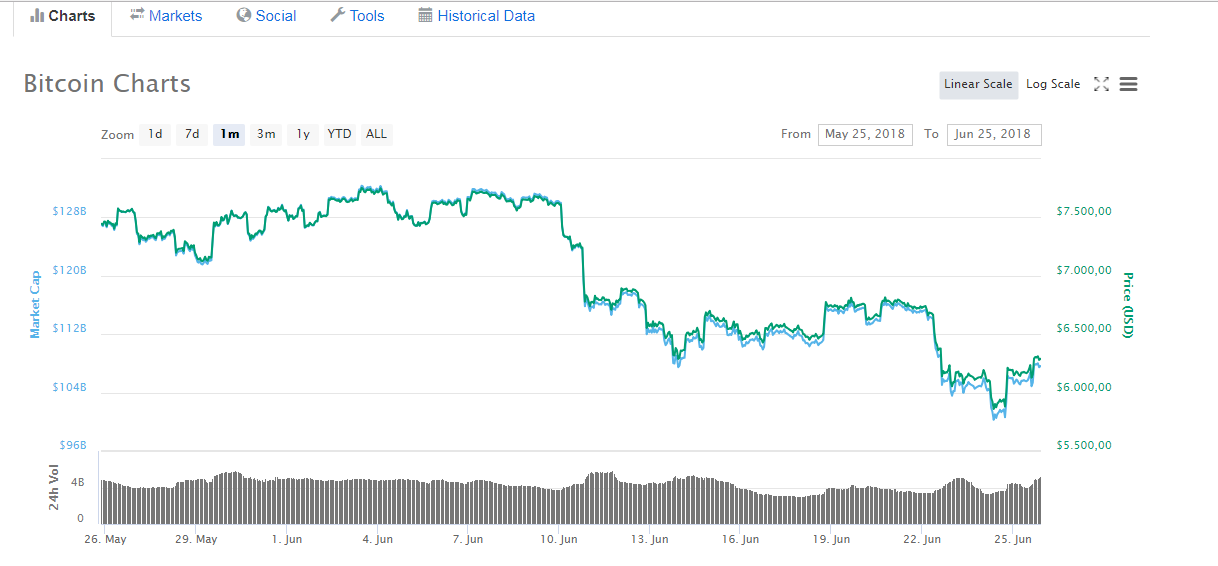The width and height of the screenshot is (1218, 566).
Task: Go to the Tools tab
Action: [x=357, y=17]
